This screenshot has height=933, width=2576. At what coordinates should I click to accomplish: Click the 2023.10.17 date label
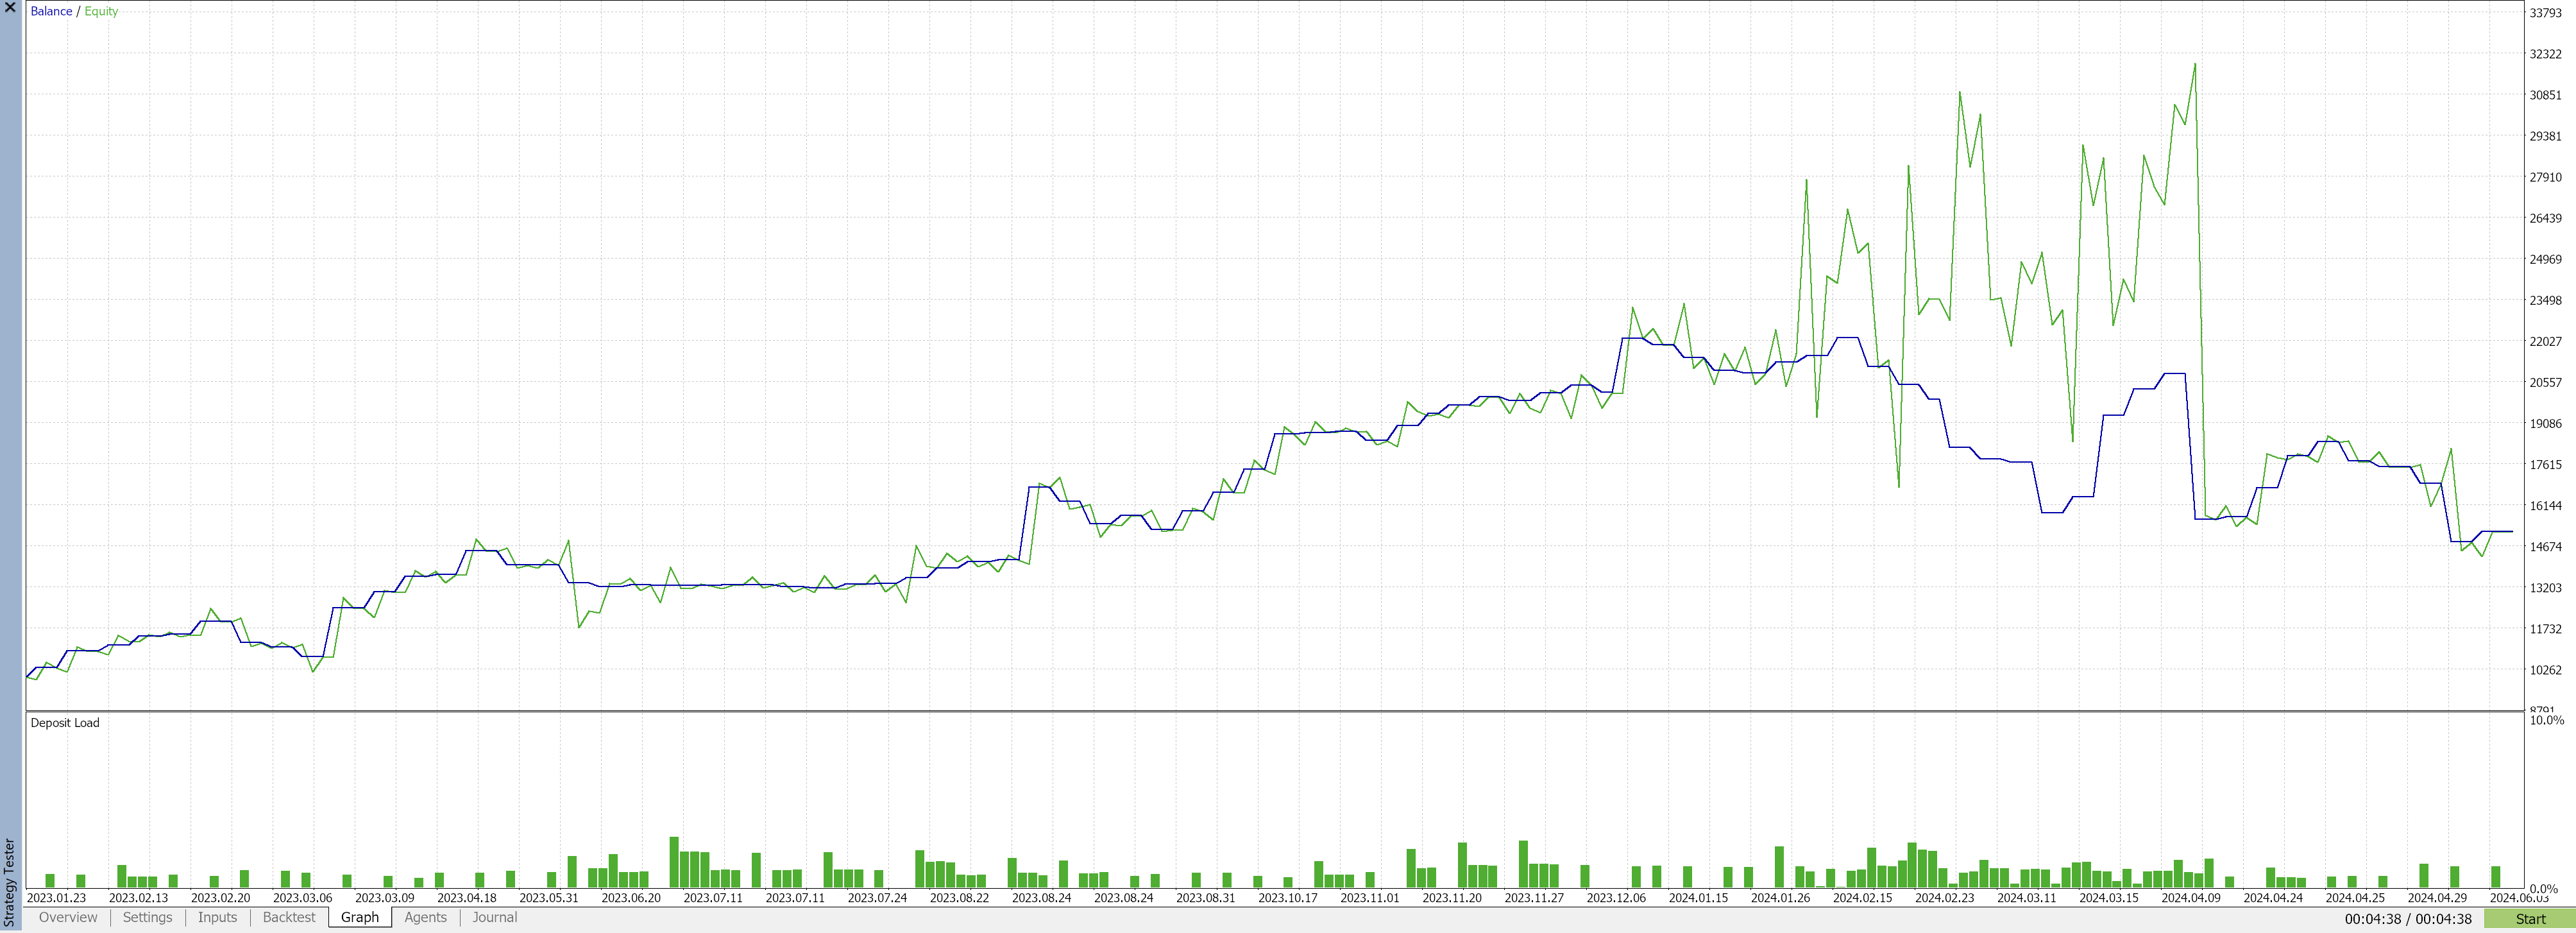tap(1288, 898)
